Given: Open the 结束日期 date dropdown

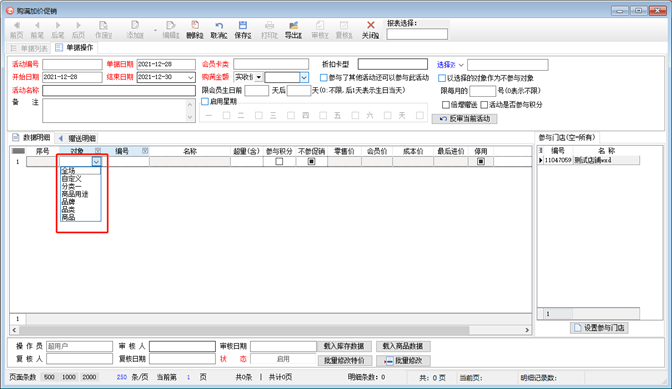Looking at the screenshot, I should click(190, 78).
